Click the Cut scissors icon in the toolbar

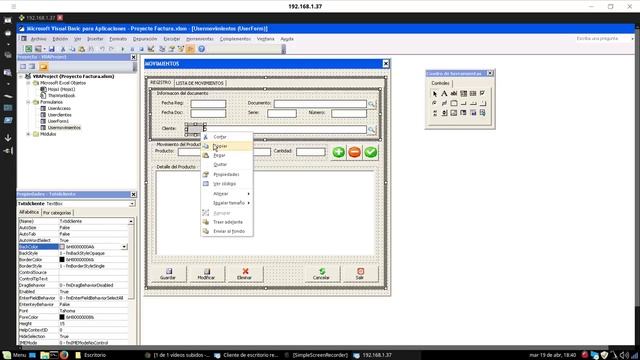click(x=63, y=49)
